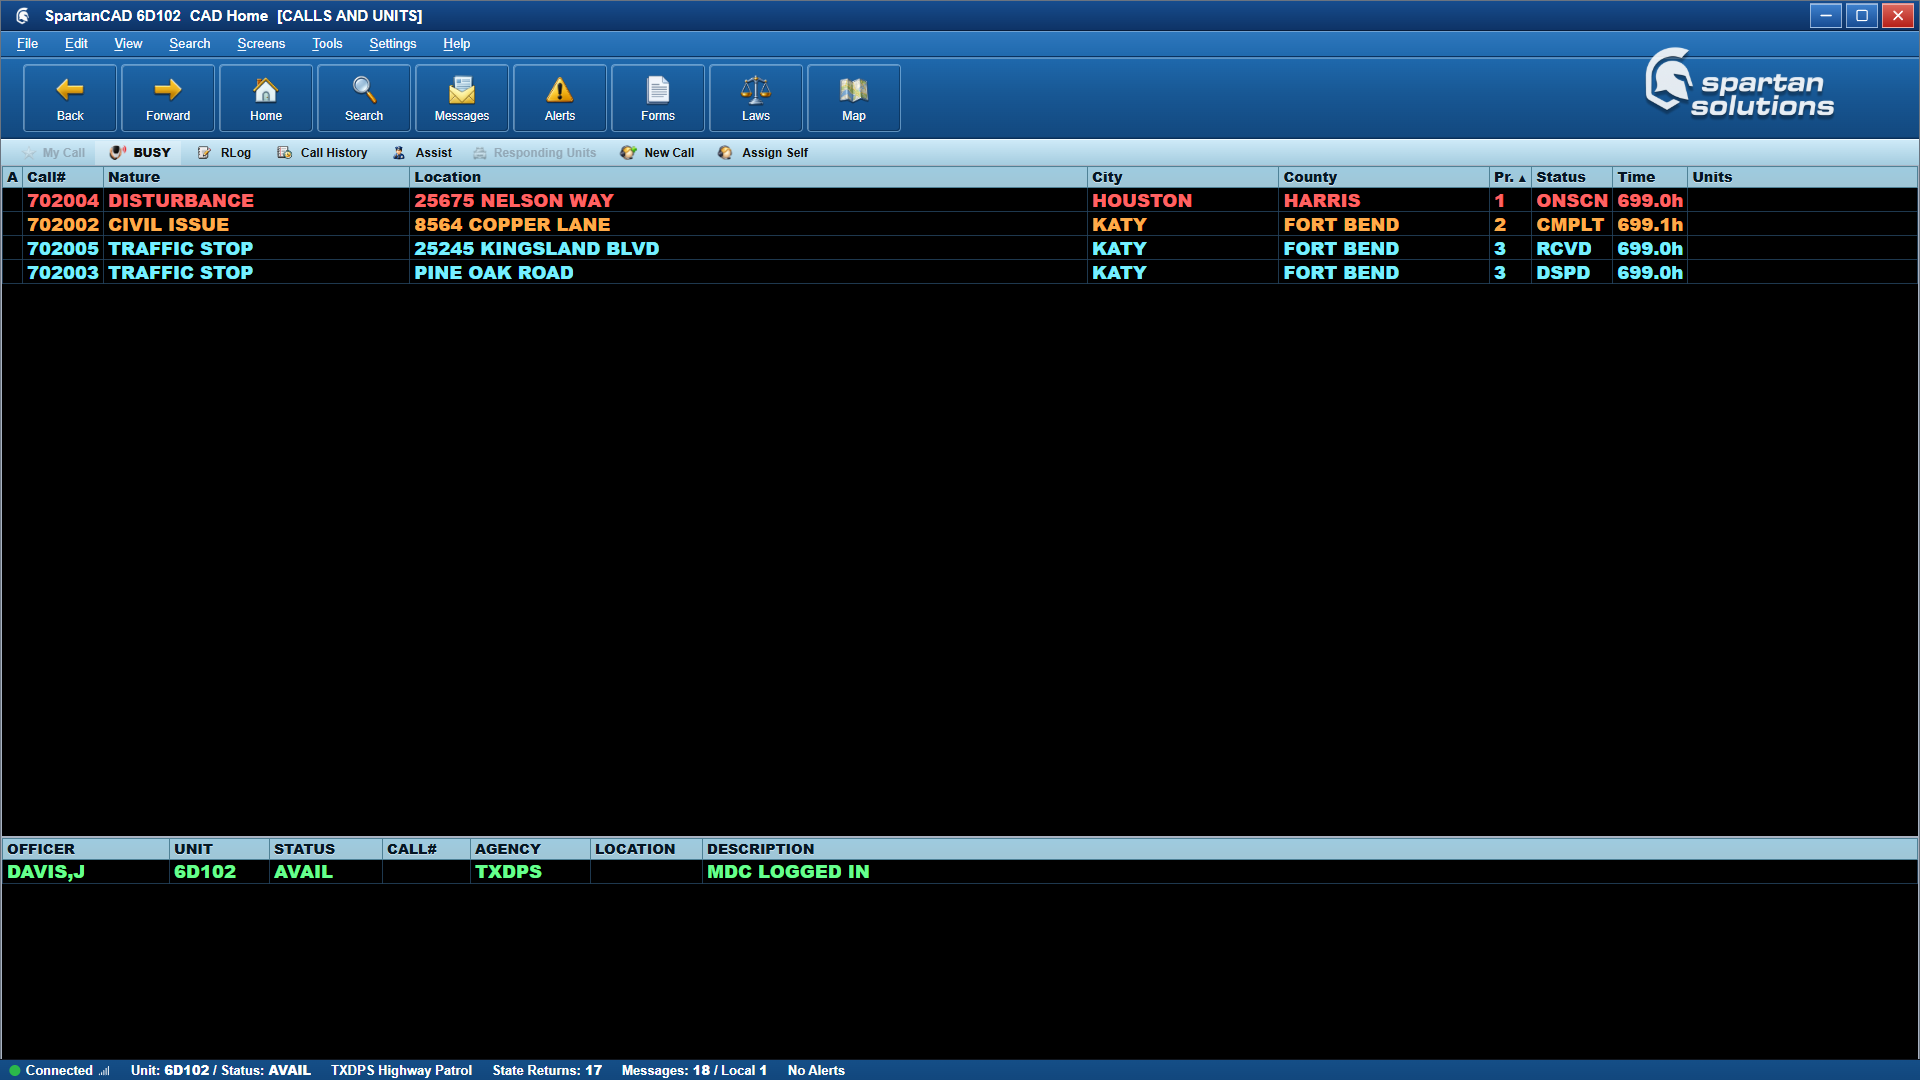Select officer DAVIS,J unit row
Screen dimensions: 1920x1080
(960, 872)
